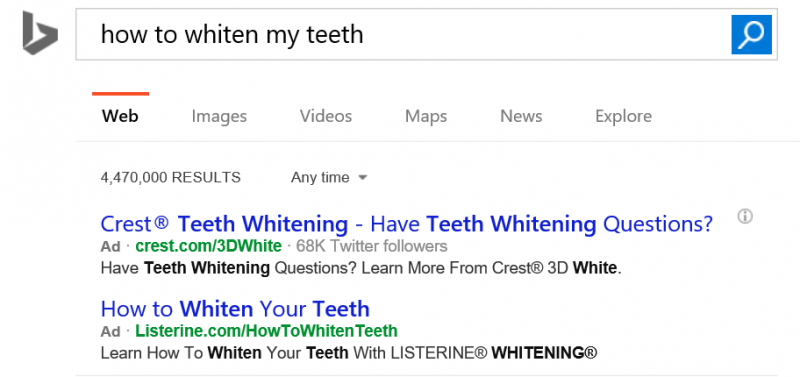Switch to the Images tab
Image resolution: width=800 pixels, height=377 pixels.
(x=219, y=116)
